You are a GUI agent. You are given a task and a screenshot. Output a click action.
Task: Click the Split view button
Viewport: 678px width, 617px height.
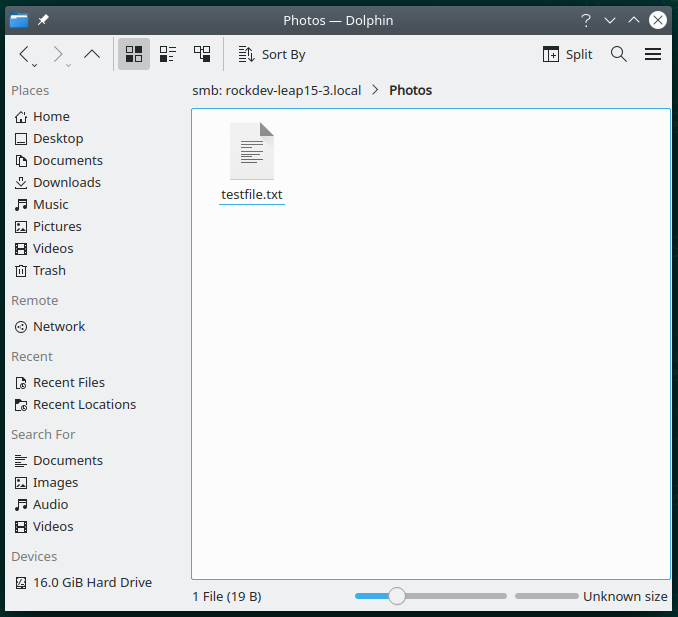point(567,54)
